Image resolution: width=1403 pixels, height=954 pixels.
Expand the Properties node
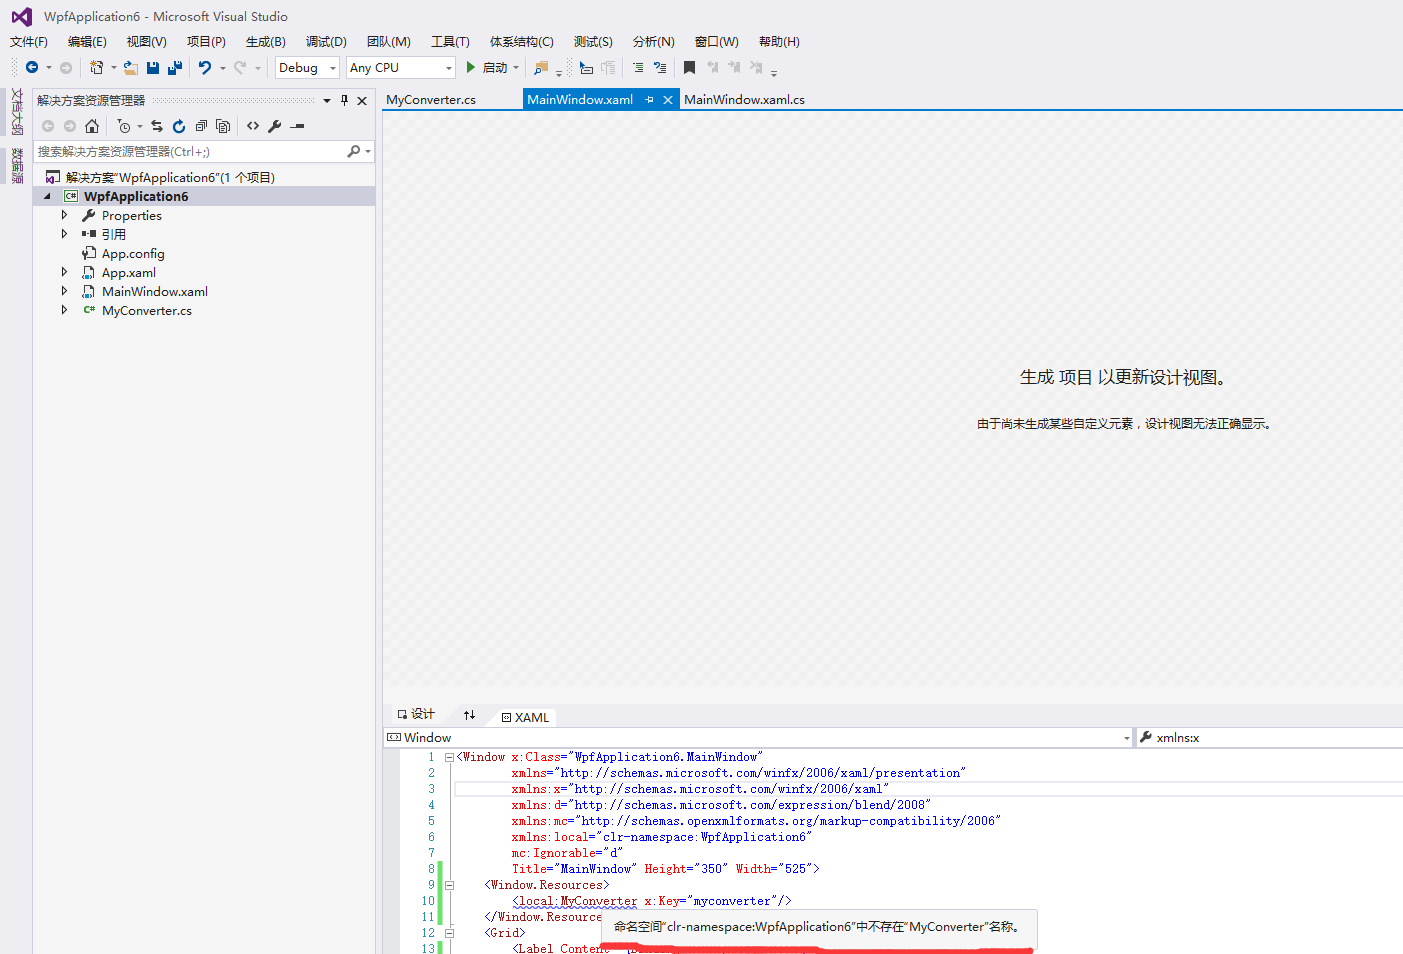tap(65, 215)
